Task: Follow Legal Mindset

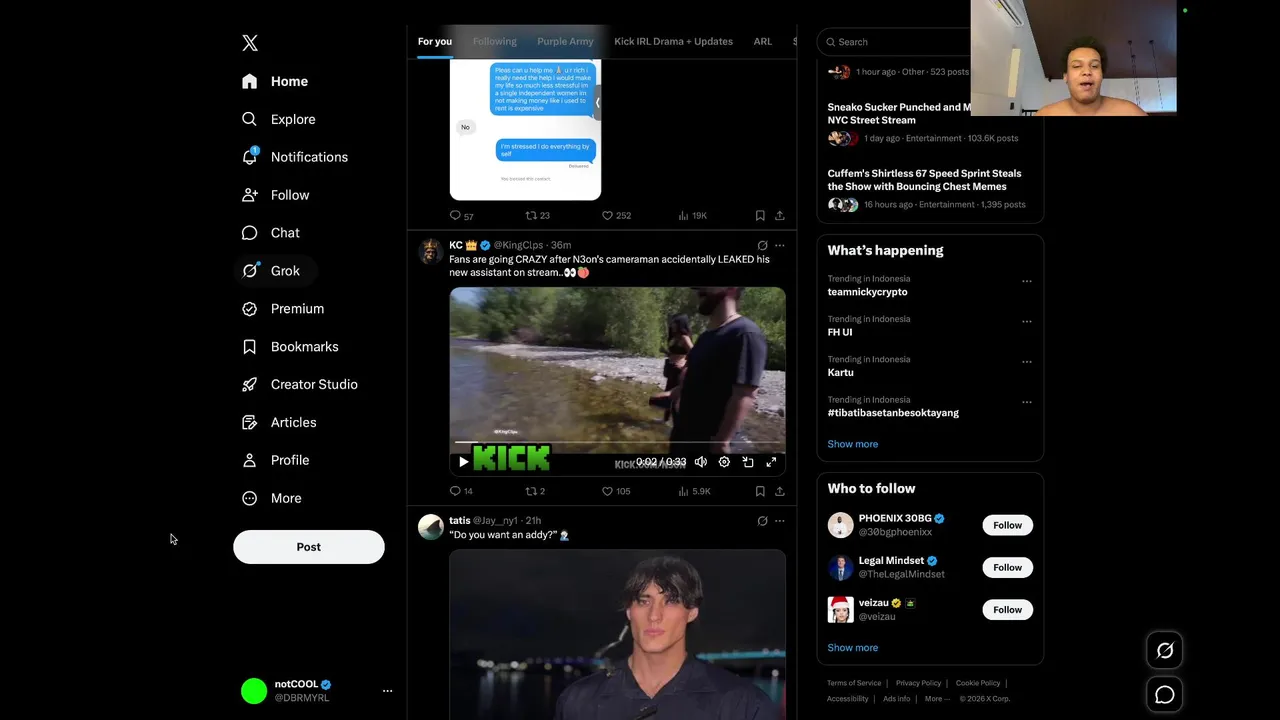Action: [x=1007, y=567]
